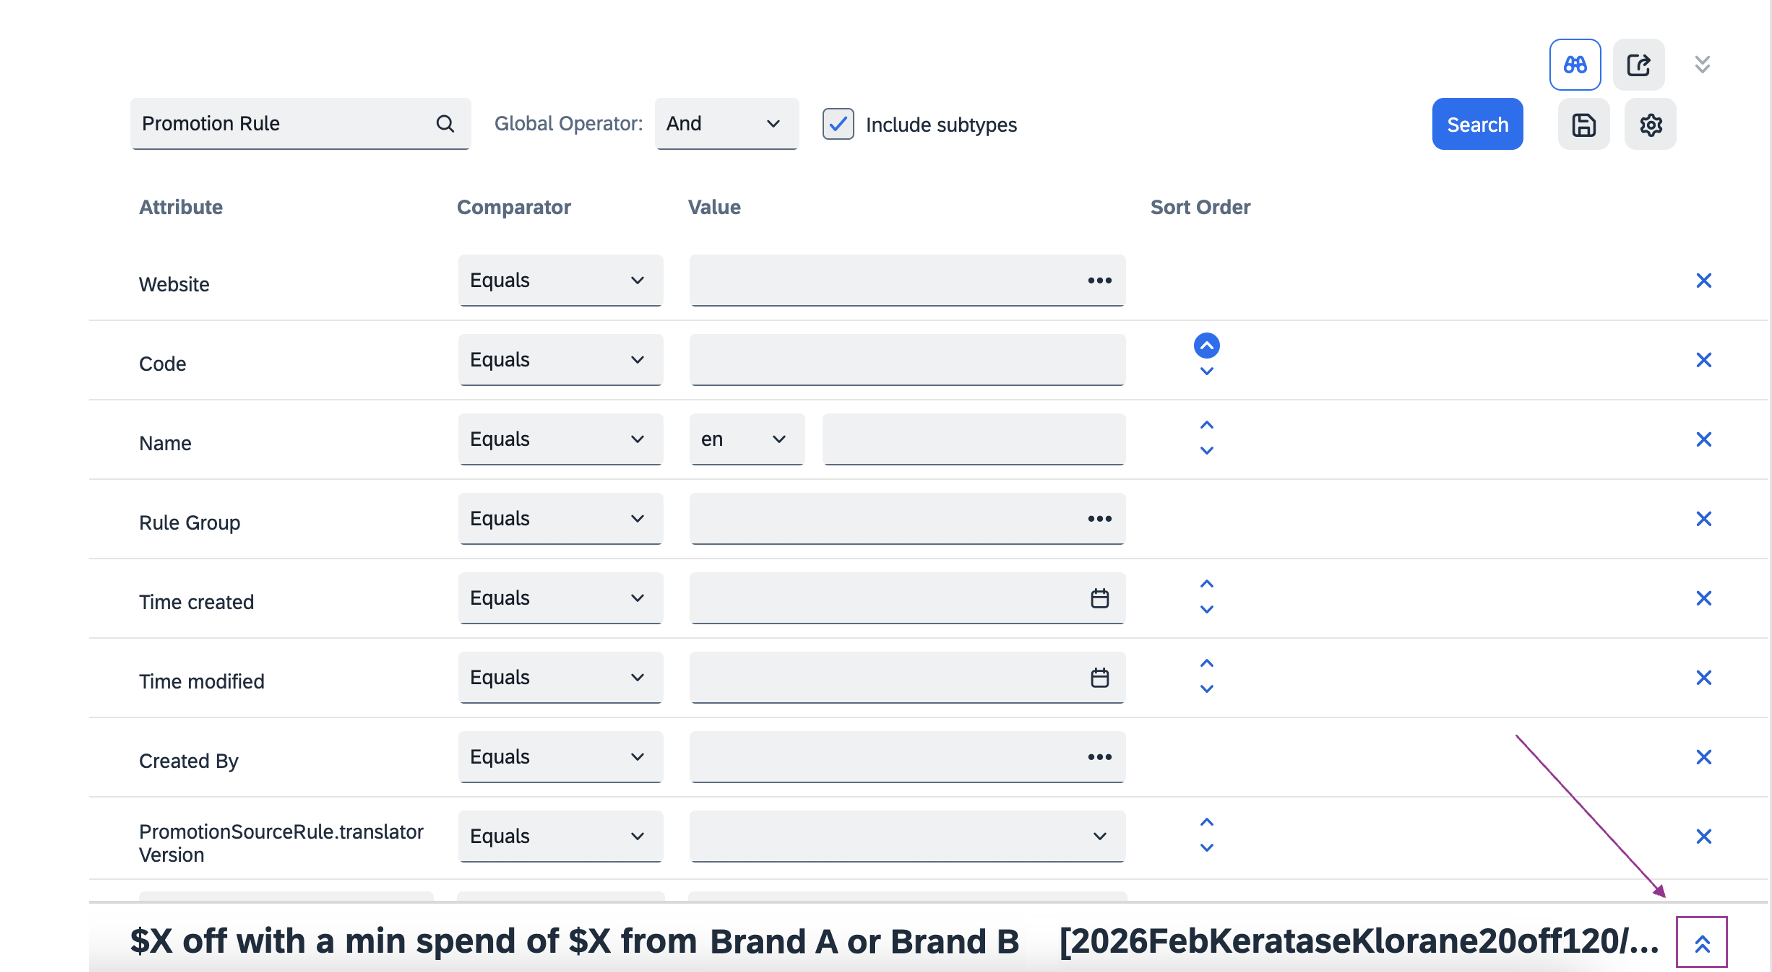The width and height of the screenshot is (1772, 972).
Task: Click the save query floppy-disk icon
Action: pyautogui.click(x=1584, y=125)
